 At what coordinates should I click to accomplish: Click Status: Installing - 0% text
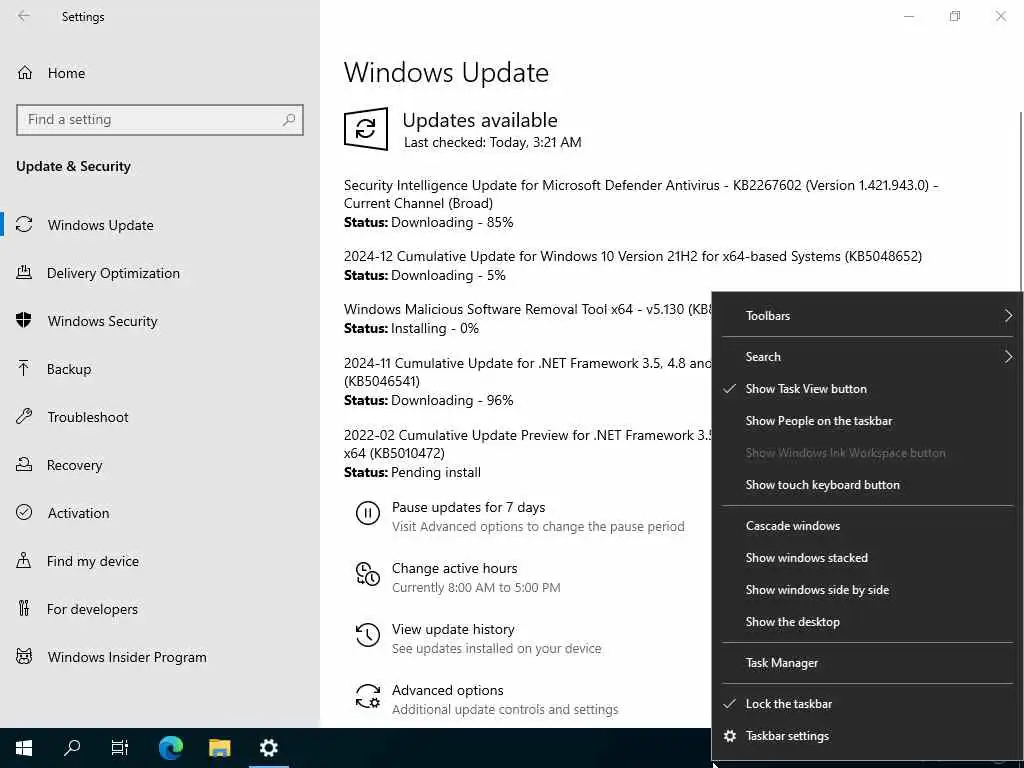(x=411, y=328)
